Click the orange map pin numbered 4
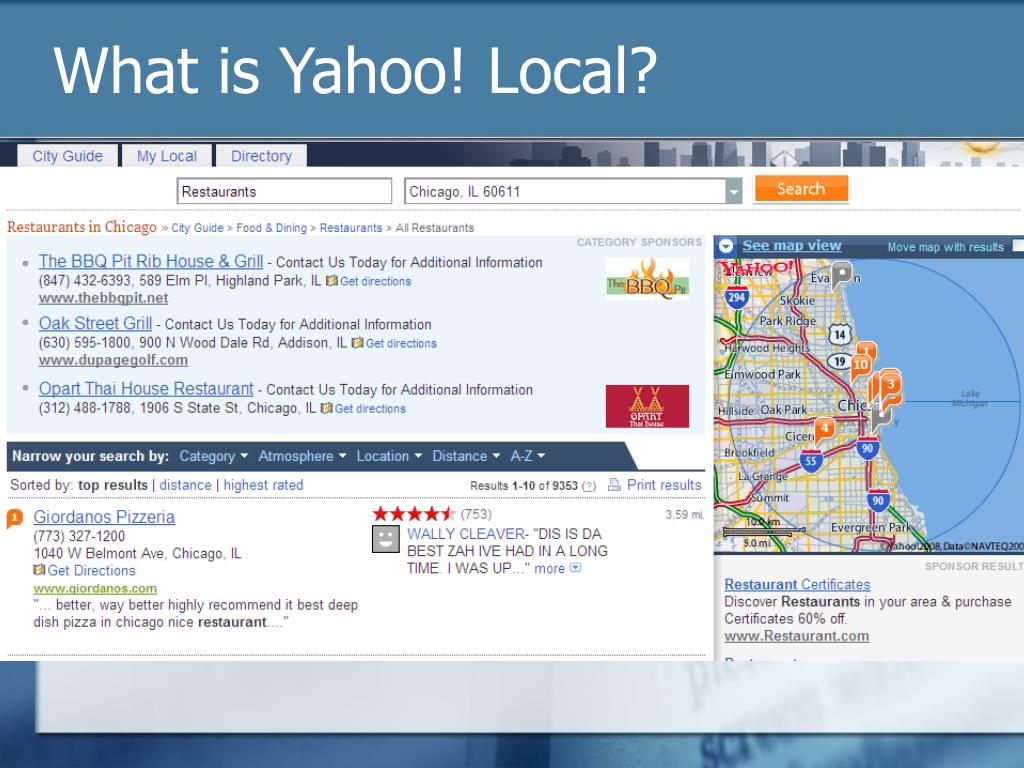The image size is (1024, 768). click(825, 428)
